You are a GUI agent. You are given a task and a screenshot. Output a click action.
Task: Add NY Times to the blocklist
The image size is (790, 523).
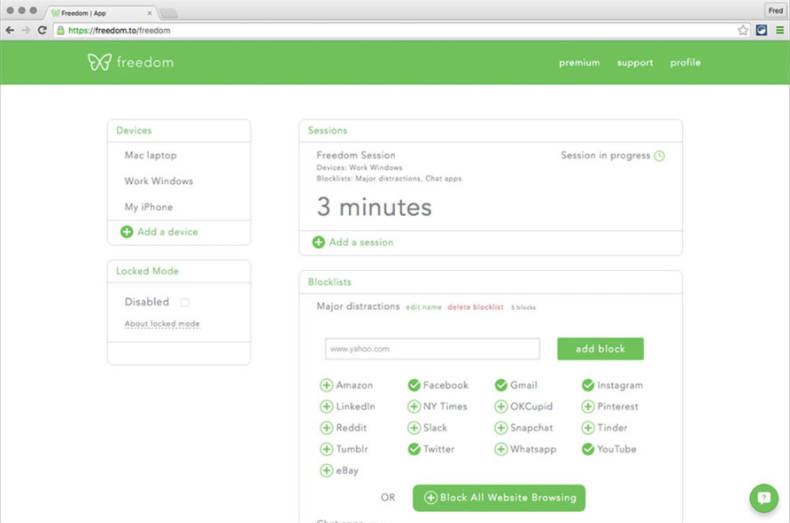[414, 407]
